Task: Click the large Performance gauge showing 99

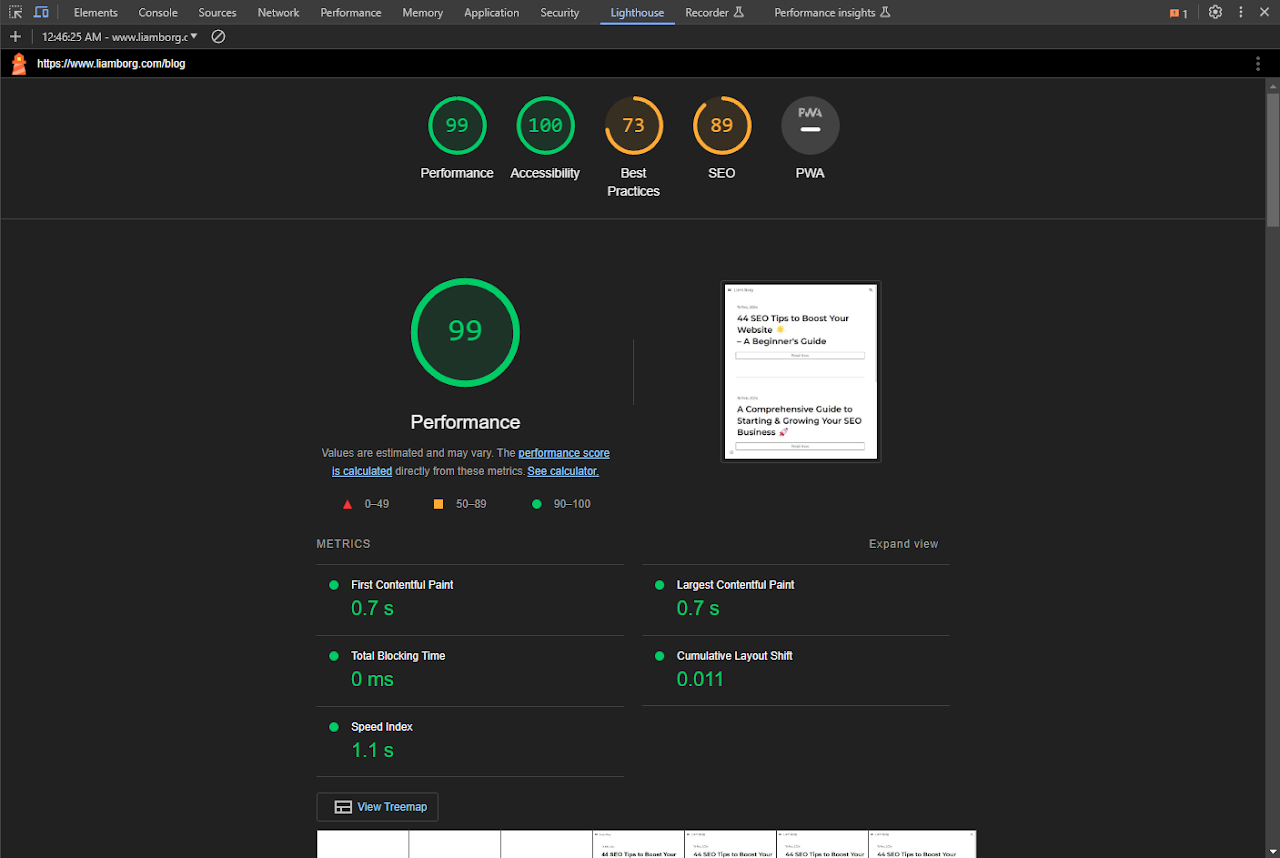Action: [465, 332]
